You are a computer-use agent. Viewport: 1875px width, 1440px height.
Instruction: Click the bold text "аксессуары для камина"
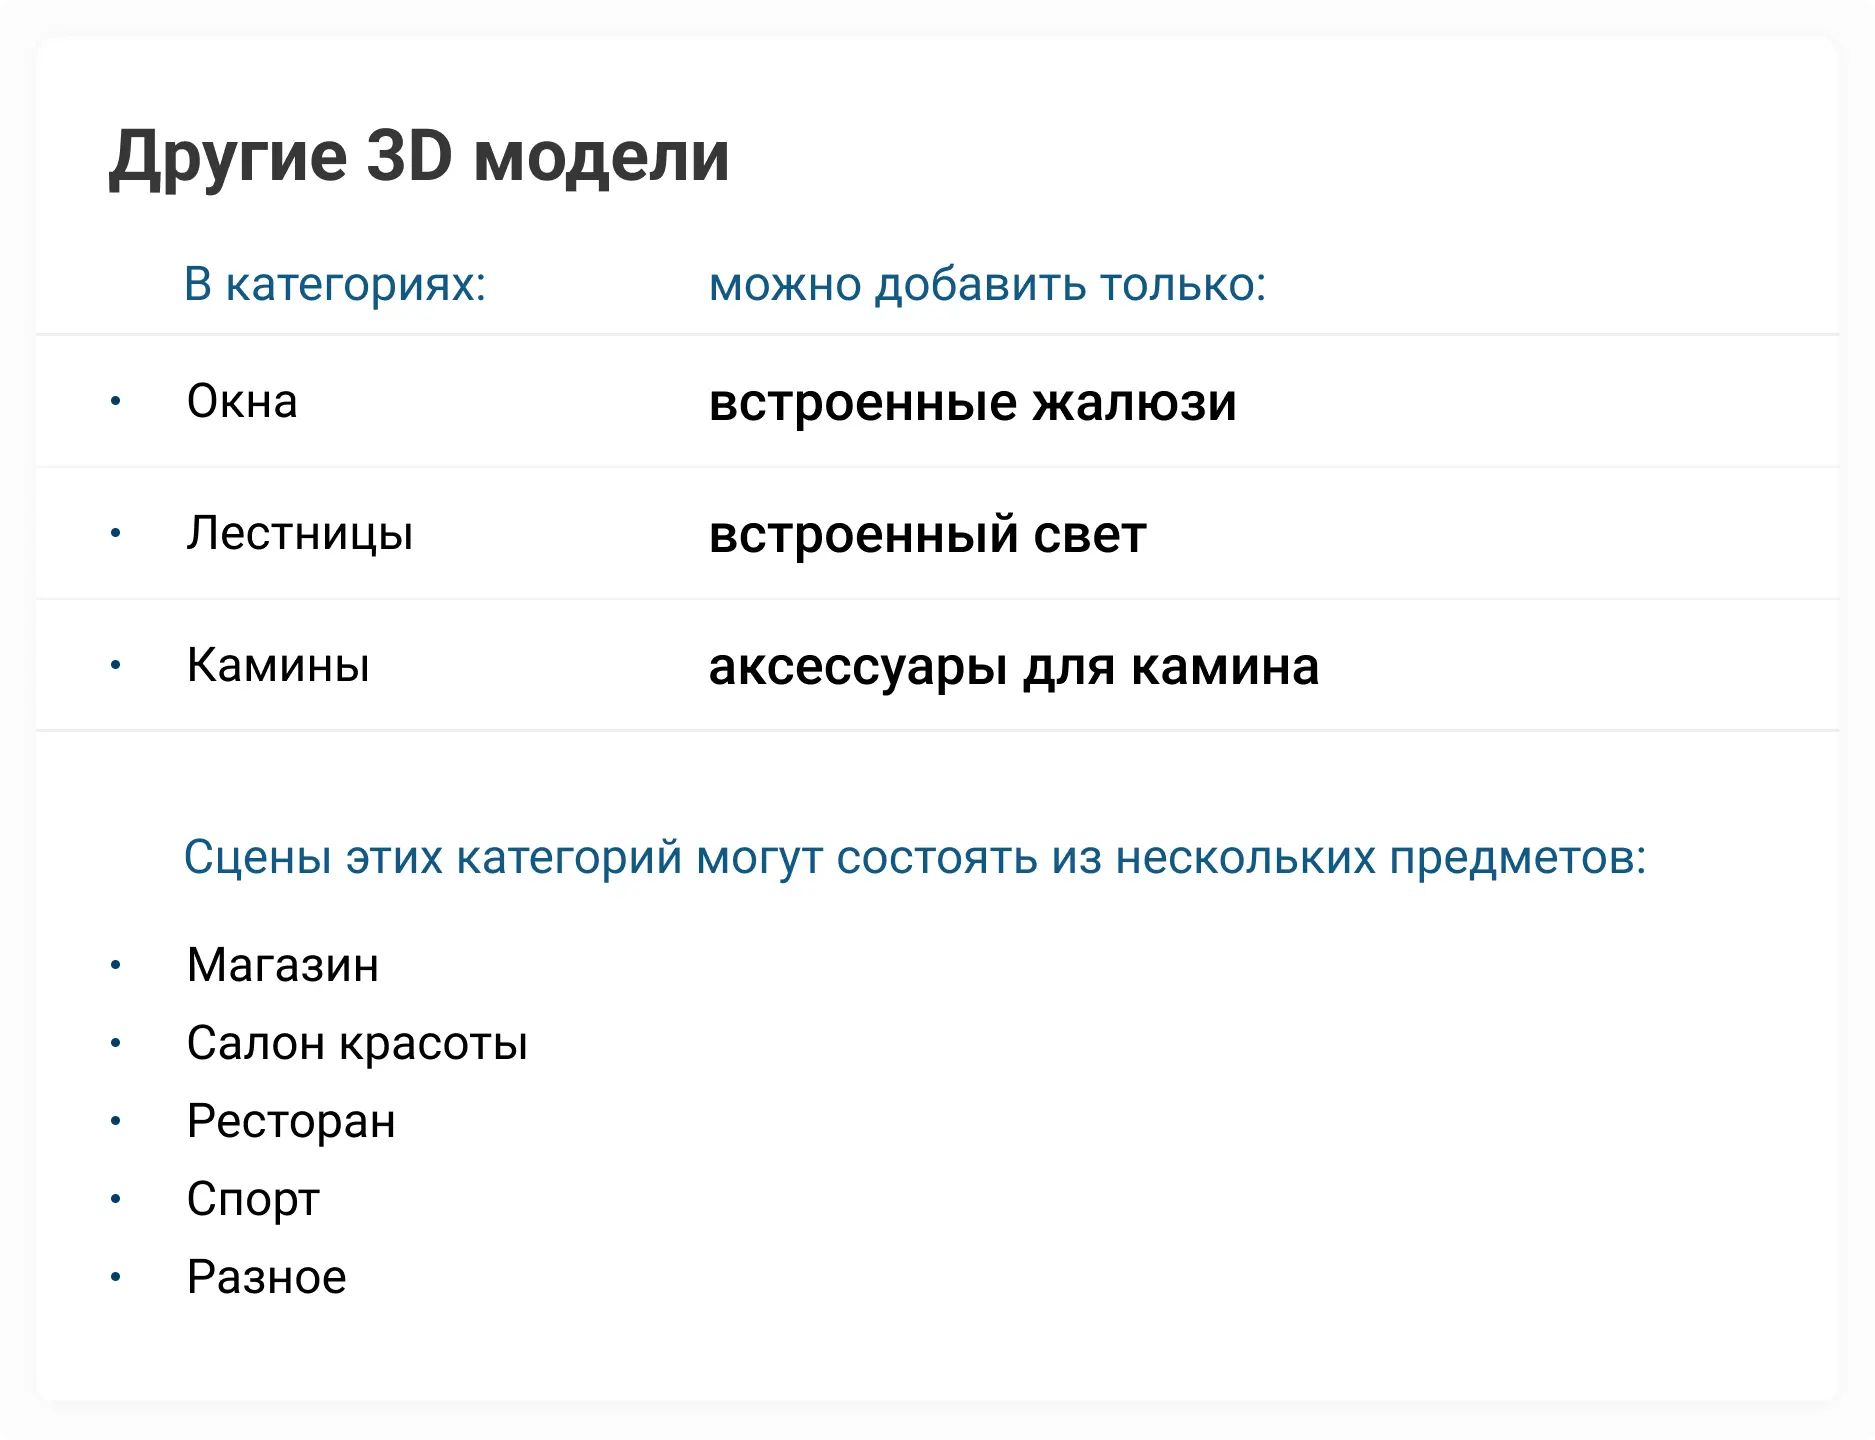1013,667
